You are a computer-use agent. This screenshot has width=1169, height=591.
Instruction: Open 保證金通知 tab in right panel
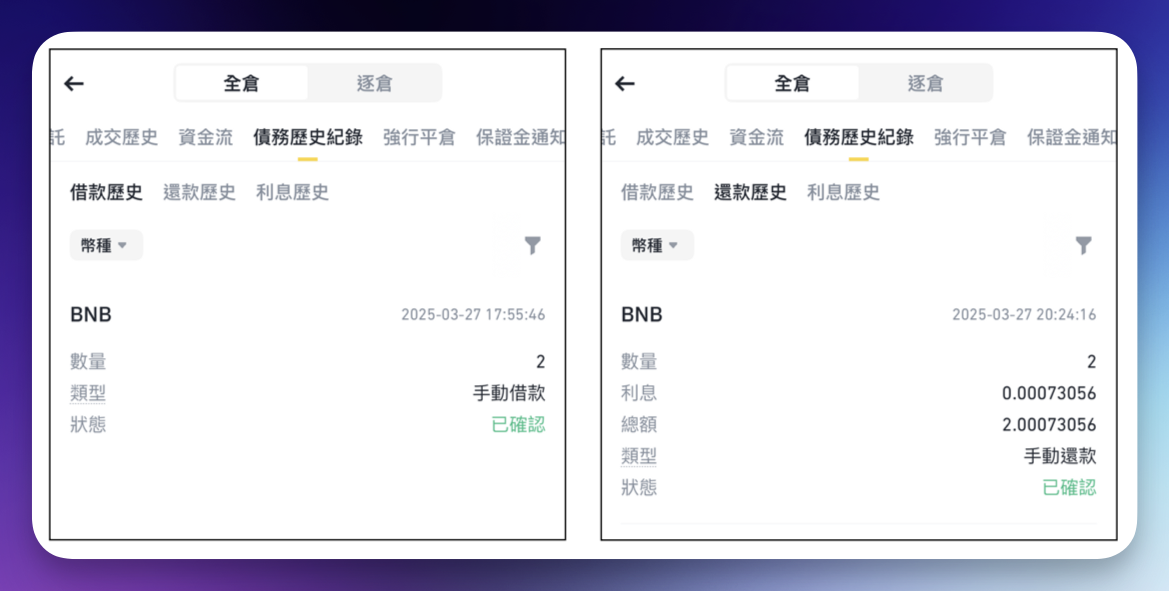click(x=1071, y=137)
